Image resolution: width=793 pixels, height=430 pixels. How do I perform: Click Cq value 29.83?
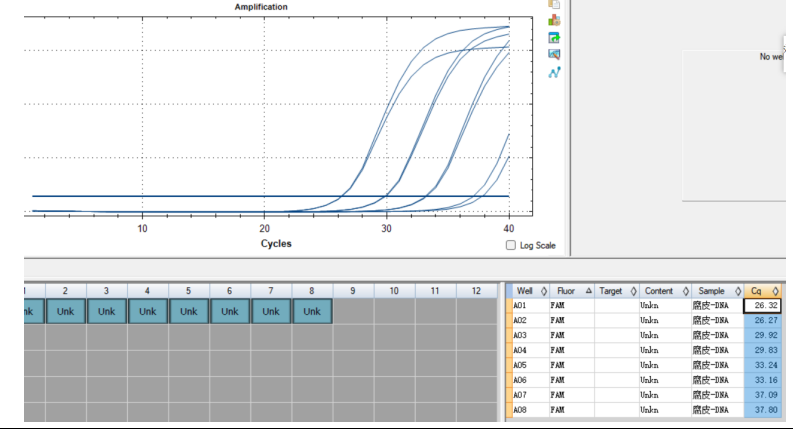[763, 350]
